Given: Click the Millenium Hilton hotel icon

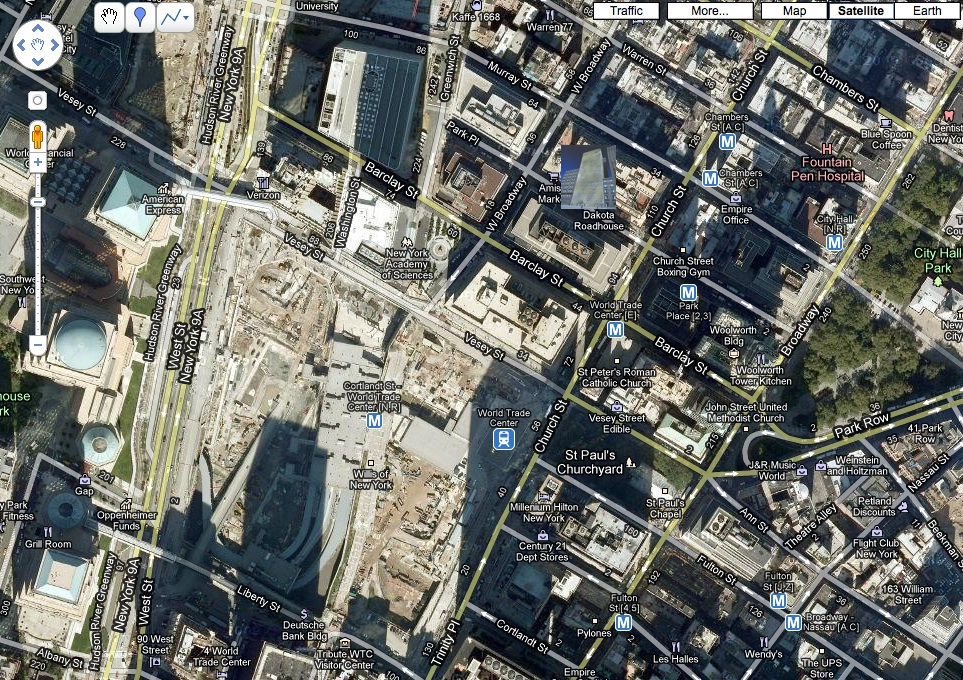Looking at the screenshot, I should coord(543,496).
